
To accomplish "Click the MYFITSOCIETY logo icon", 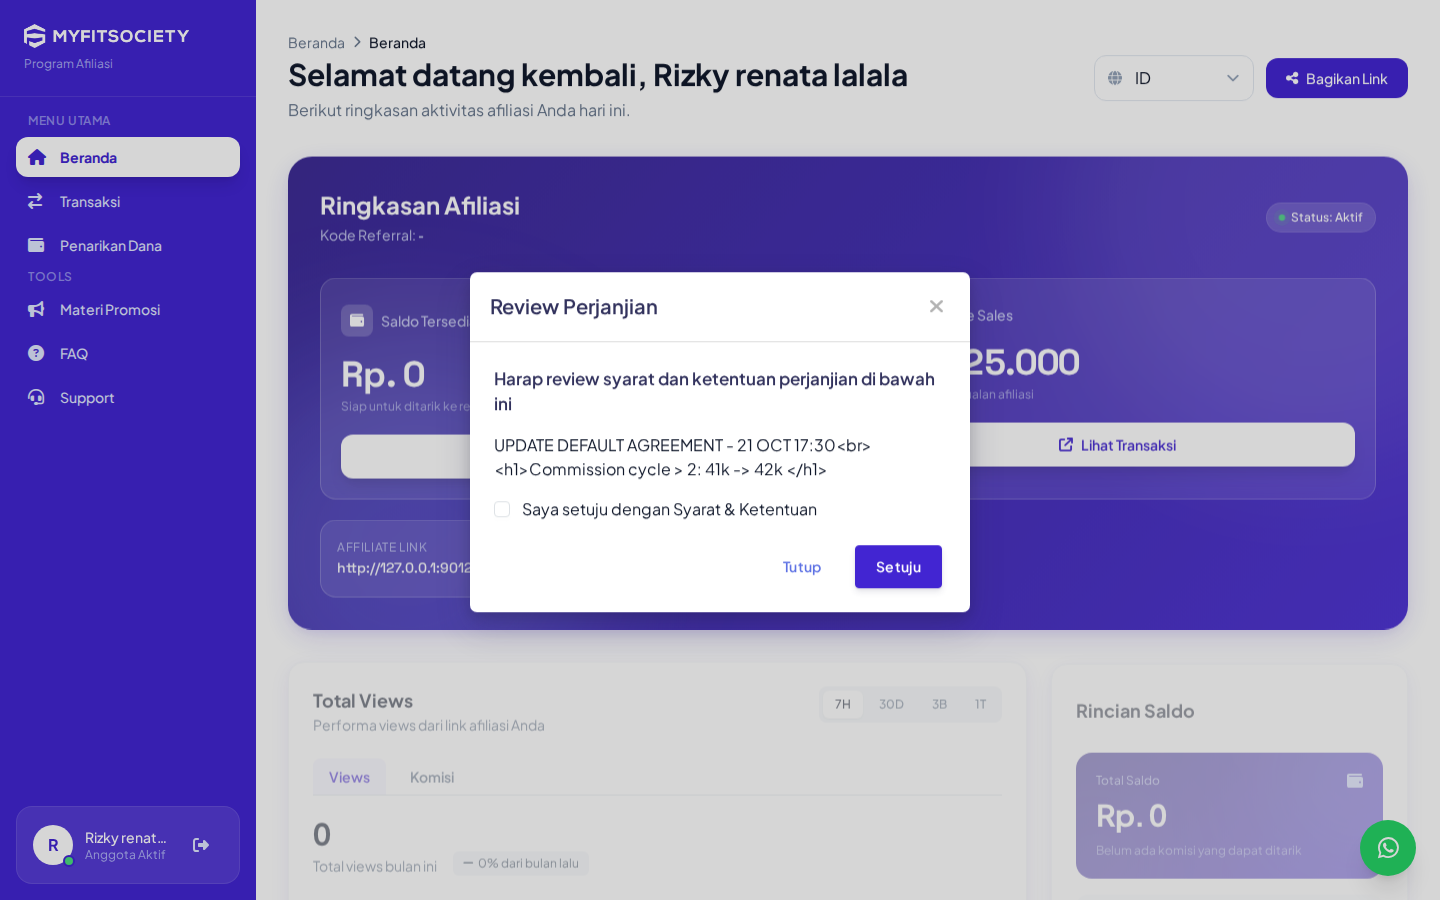I will tap(35, 36).
